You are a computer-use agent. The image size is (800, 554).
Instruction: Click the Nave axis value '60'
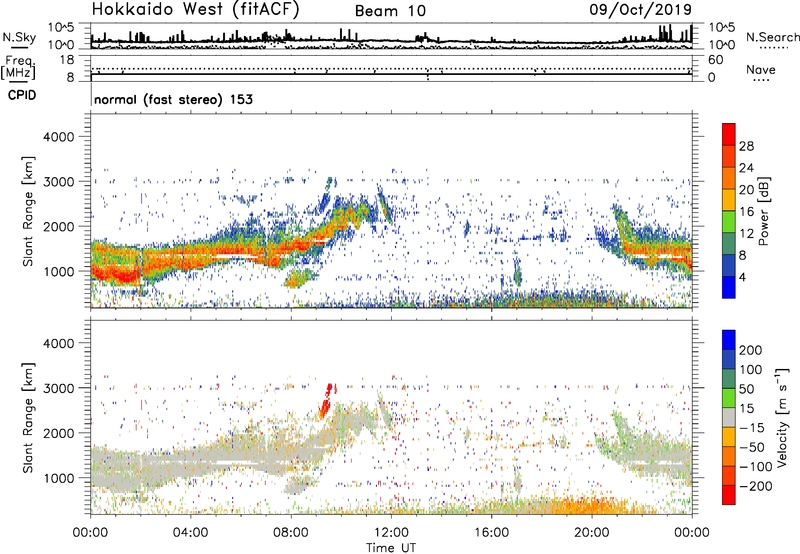coord(715,60)
